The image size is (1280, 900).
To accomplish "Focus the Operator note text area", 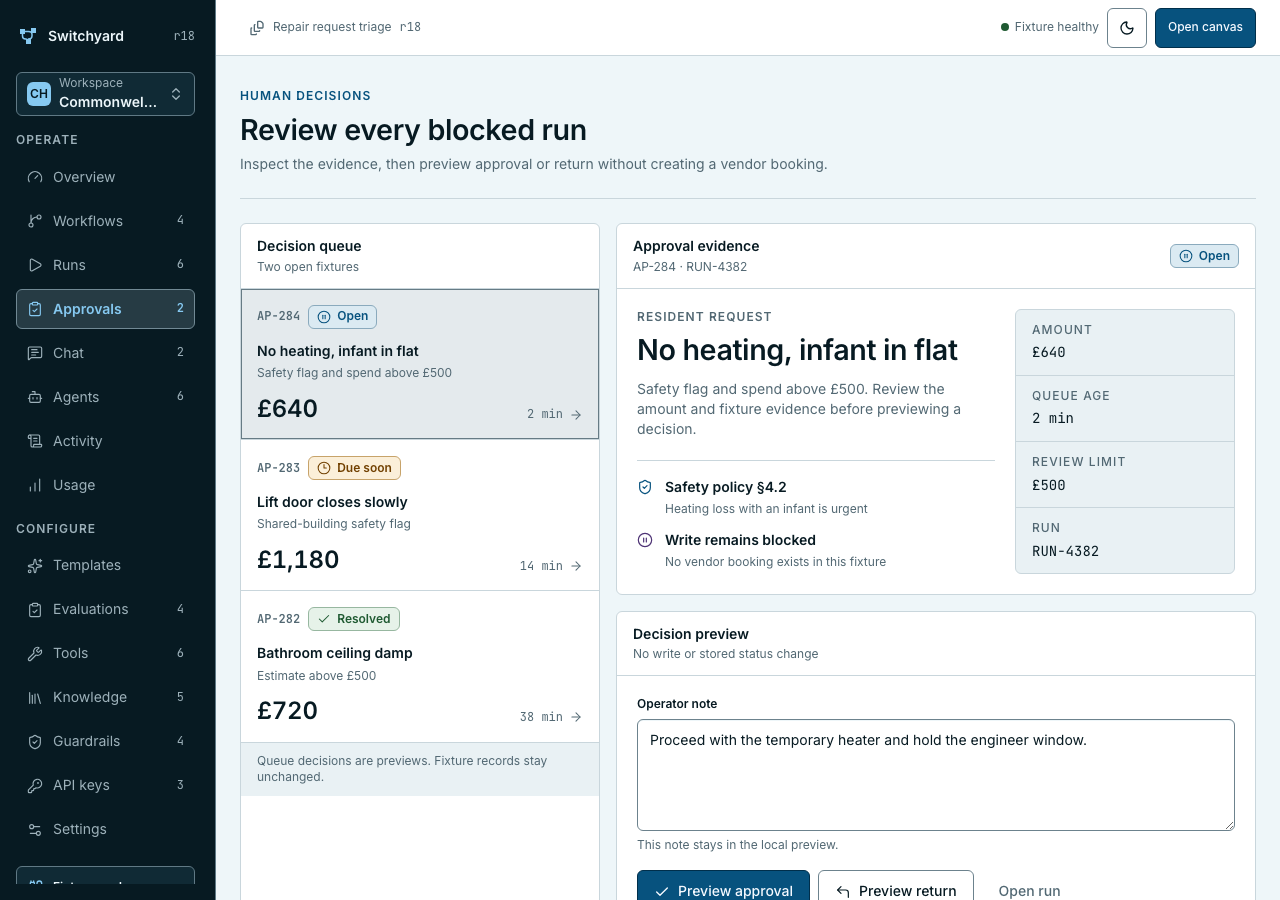I will (x=936, y=775).
